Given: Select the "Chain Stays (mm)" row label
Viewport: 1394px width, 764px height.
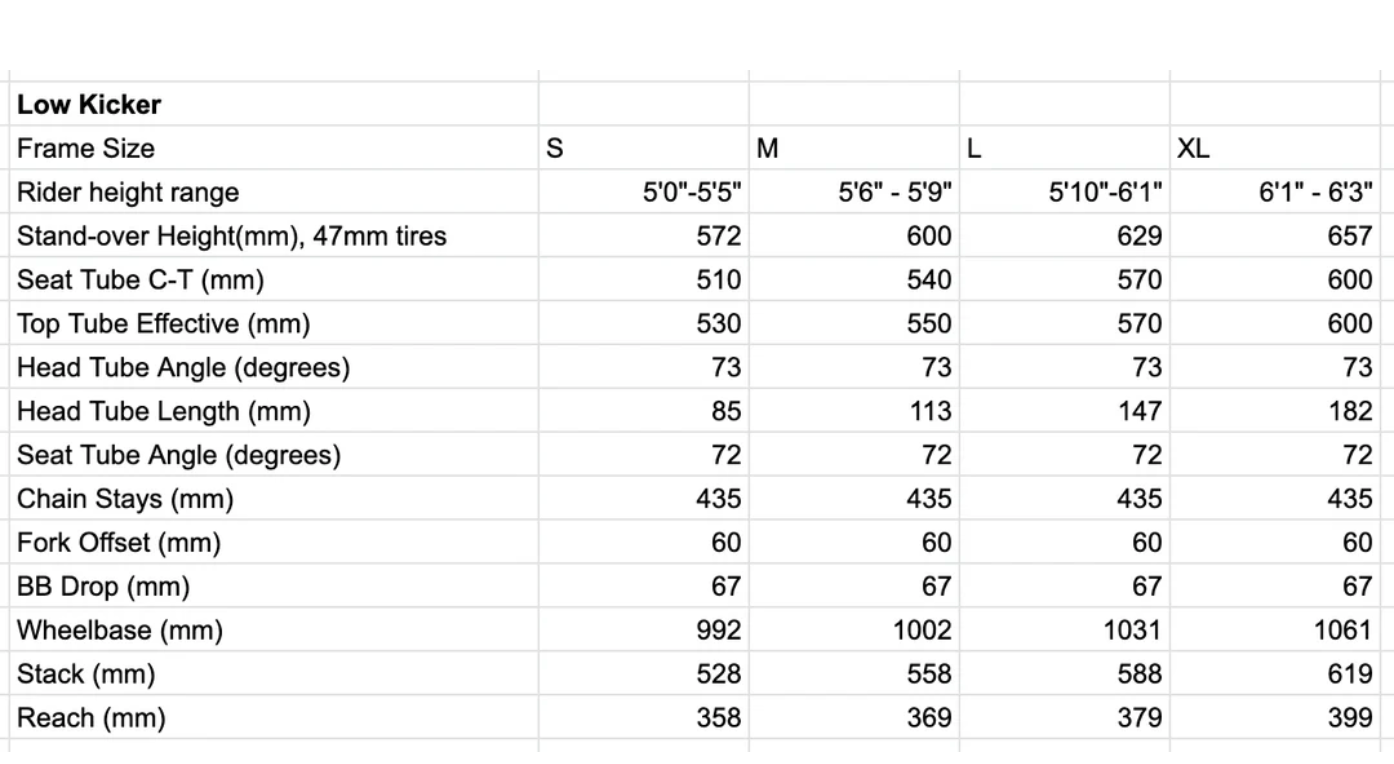Looking at the screenshot, I should (125, 499).
